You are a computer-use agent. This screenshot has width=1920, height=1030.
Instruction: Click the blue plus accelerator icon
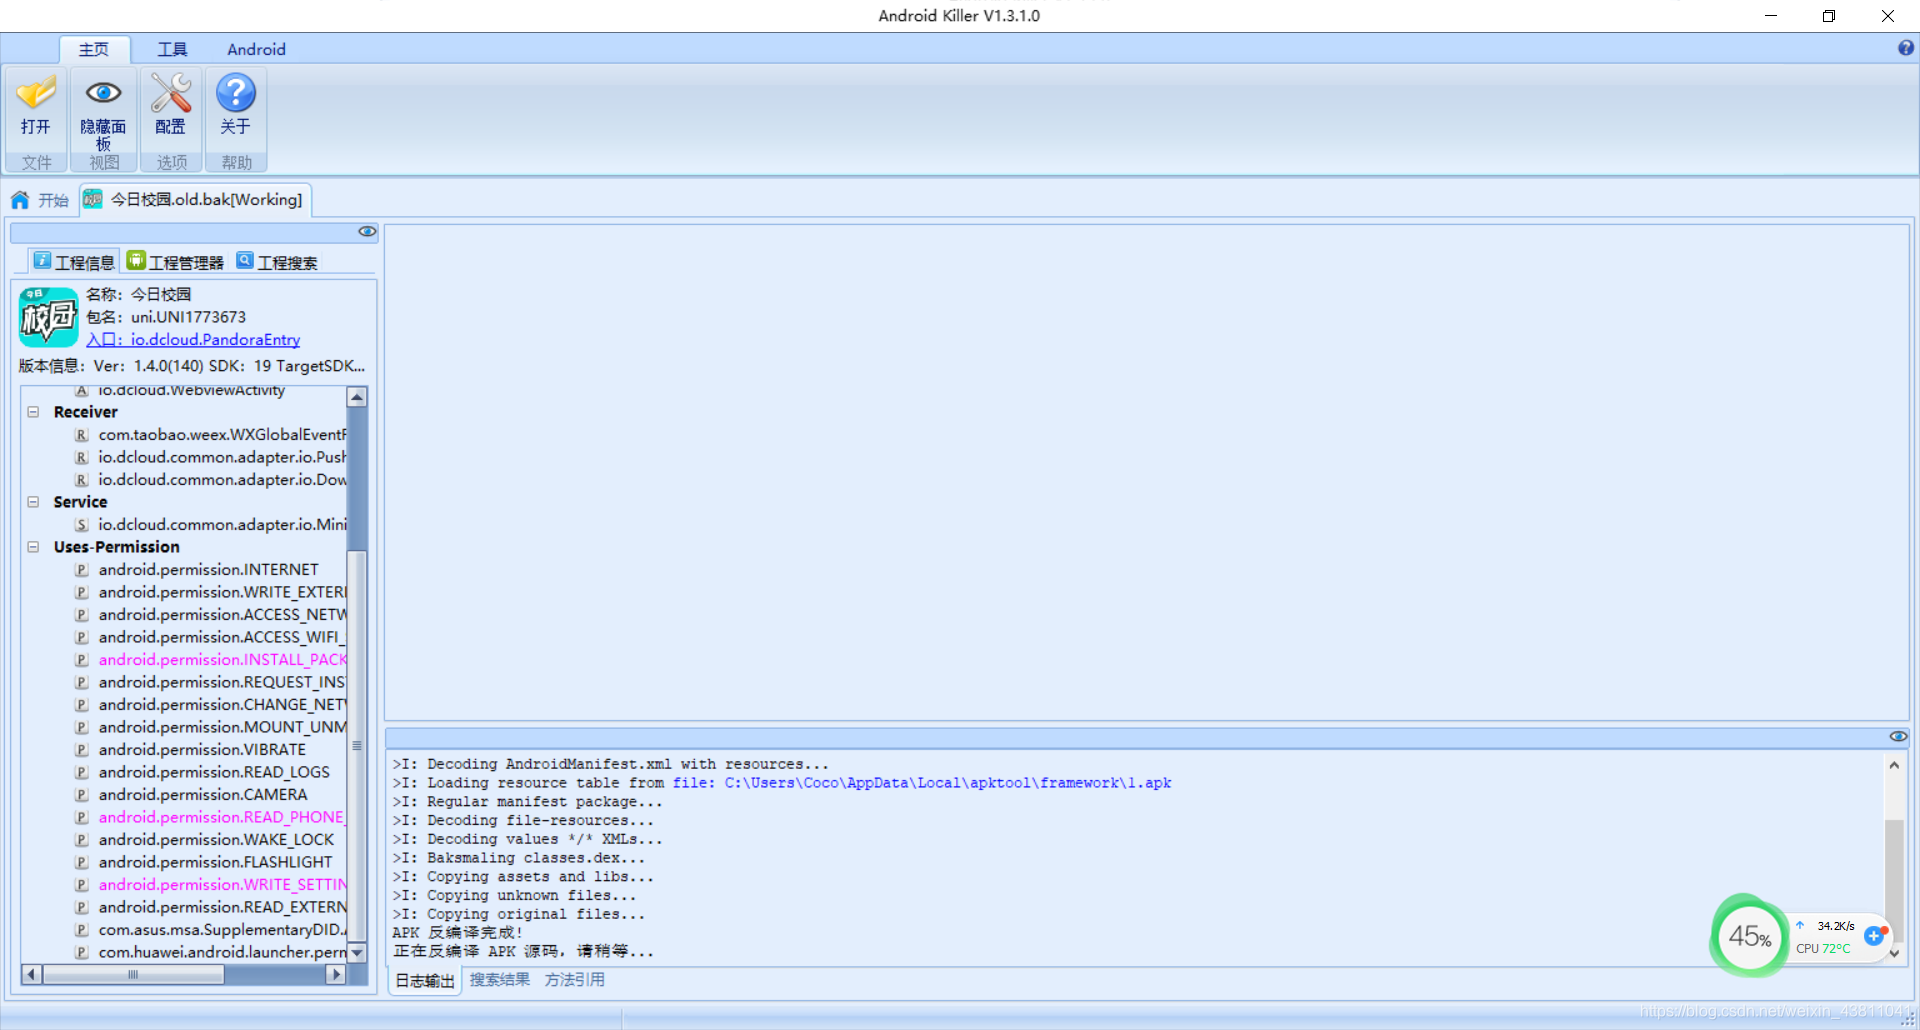click(1875, 936)
